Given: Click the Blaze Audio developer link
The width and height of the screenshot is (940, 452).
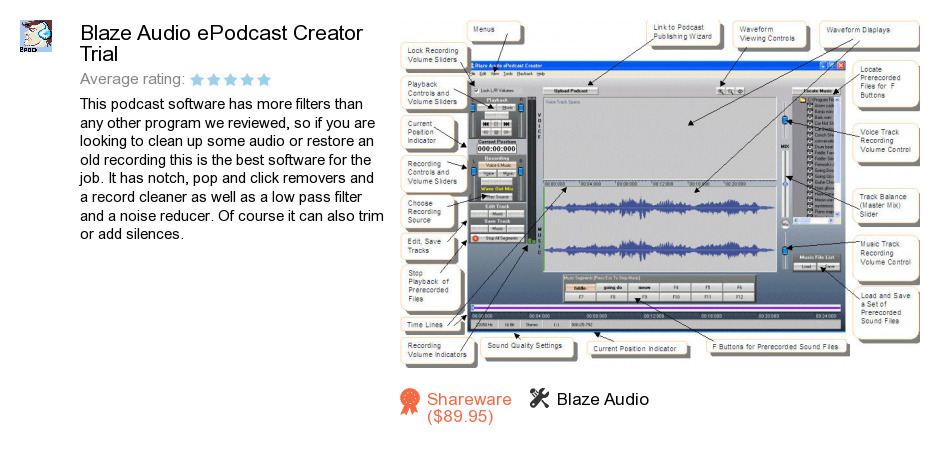Looking at the screenshot, I should (x=602, y=399).
